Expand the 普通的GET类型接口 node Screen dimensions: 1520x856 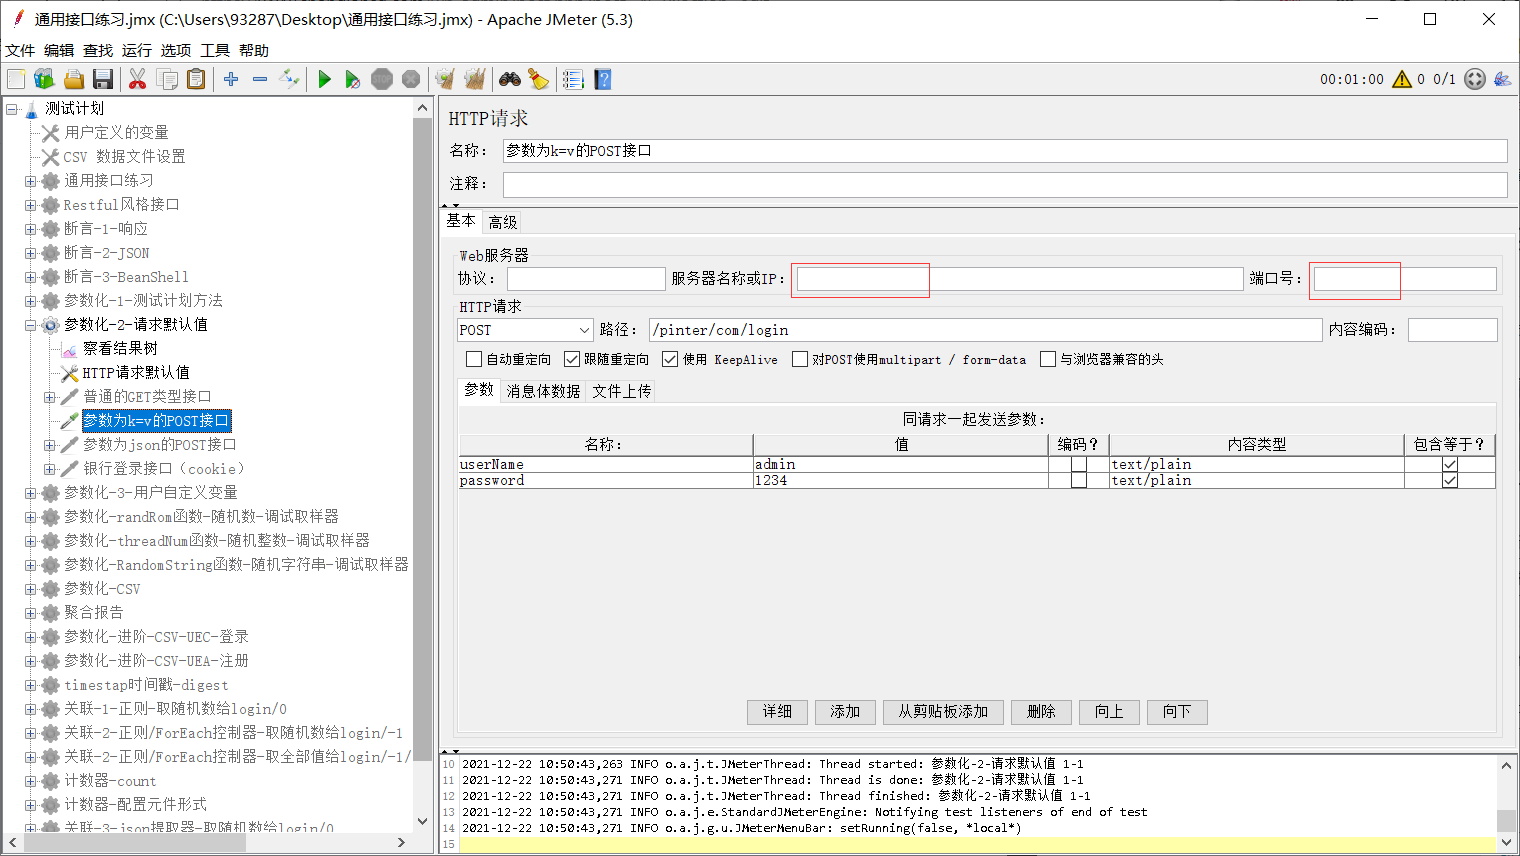(49, 397)
